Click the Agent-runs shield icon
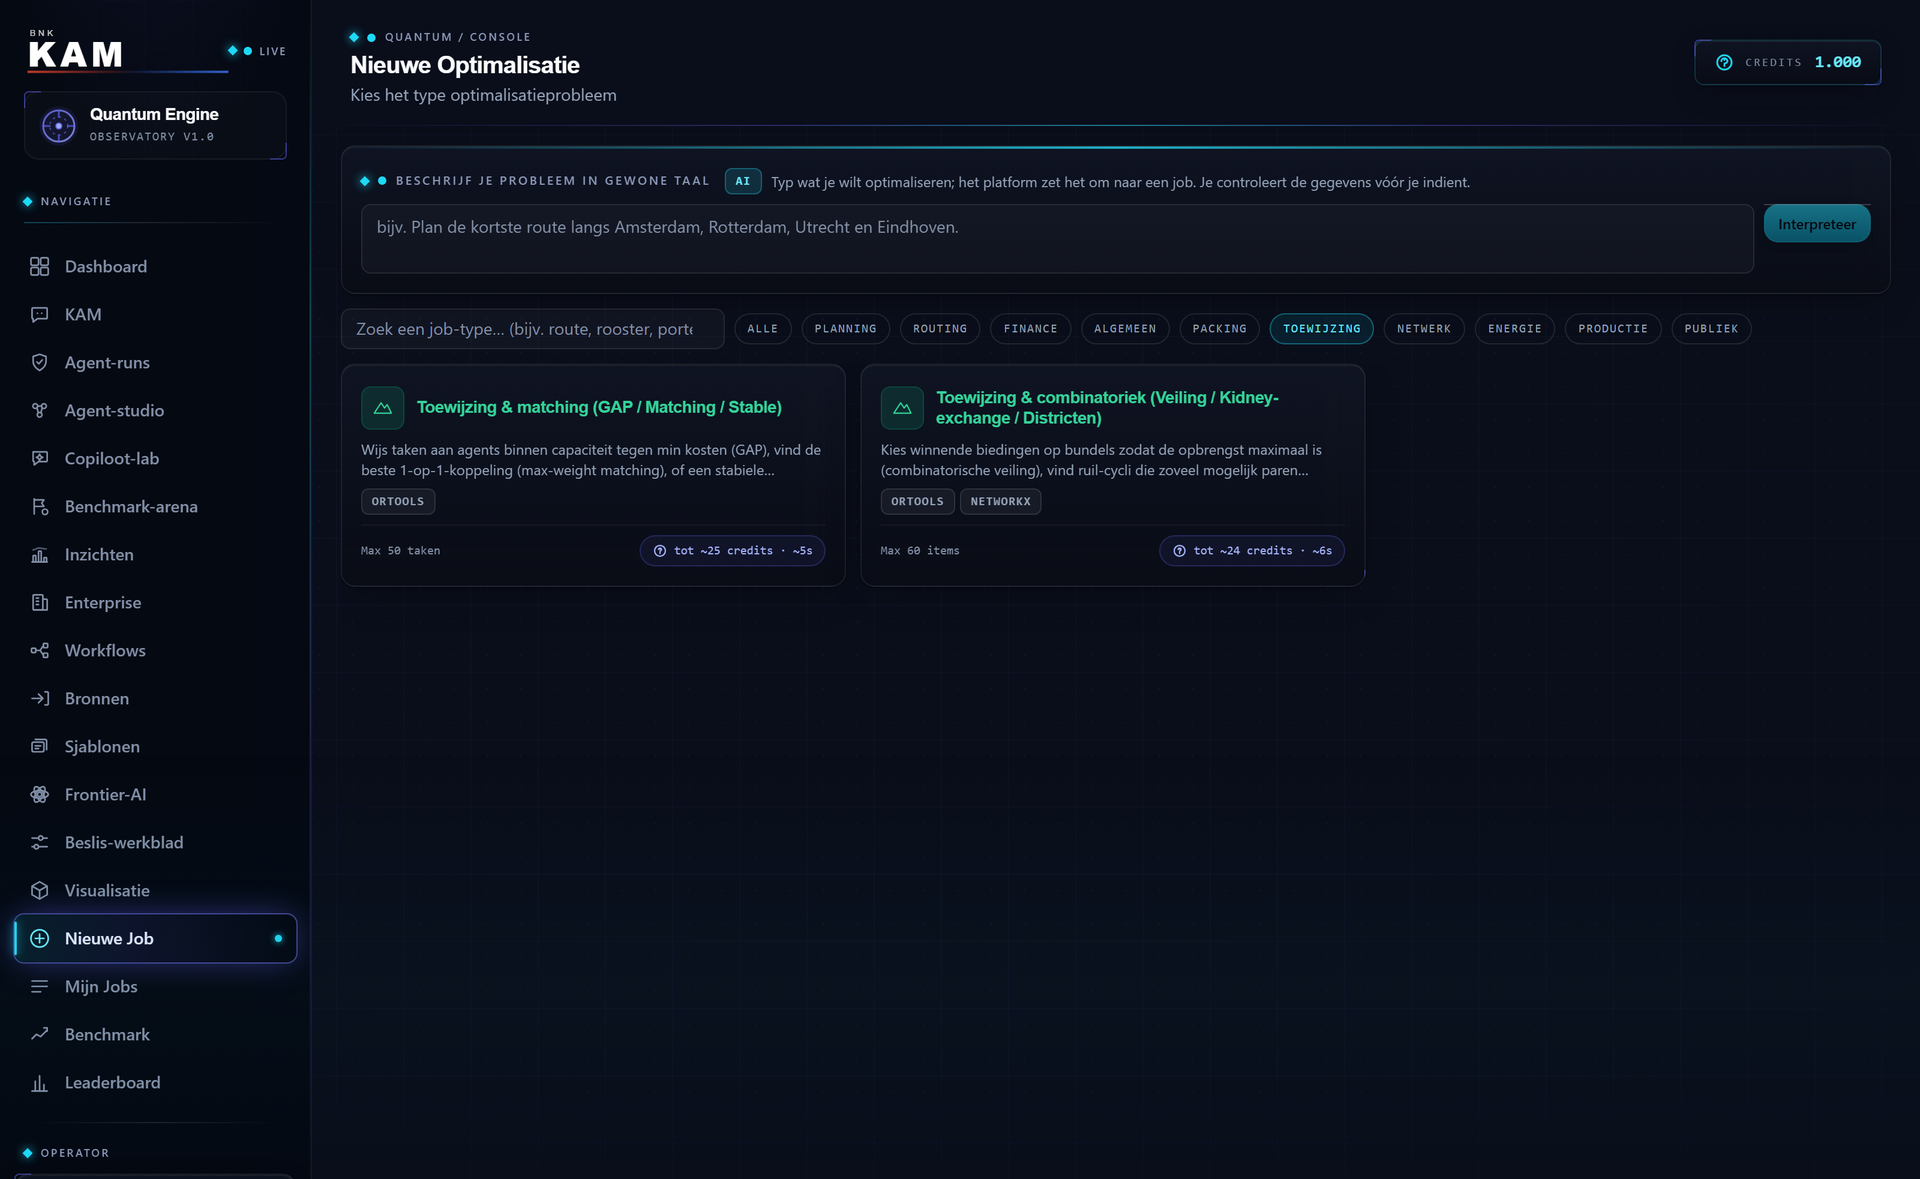Screen dimensions: 1920x1179 coord(39,362)
